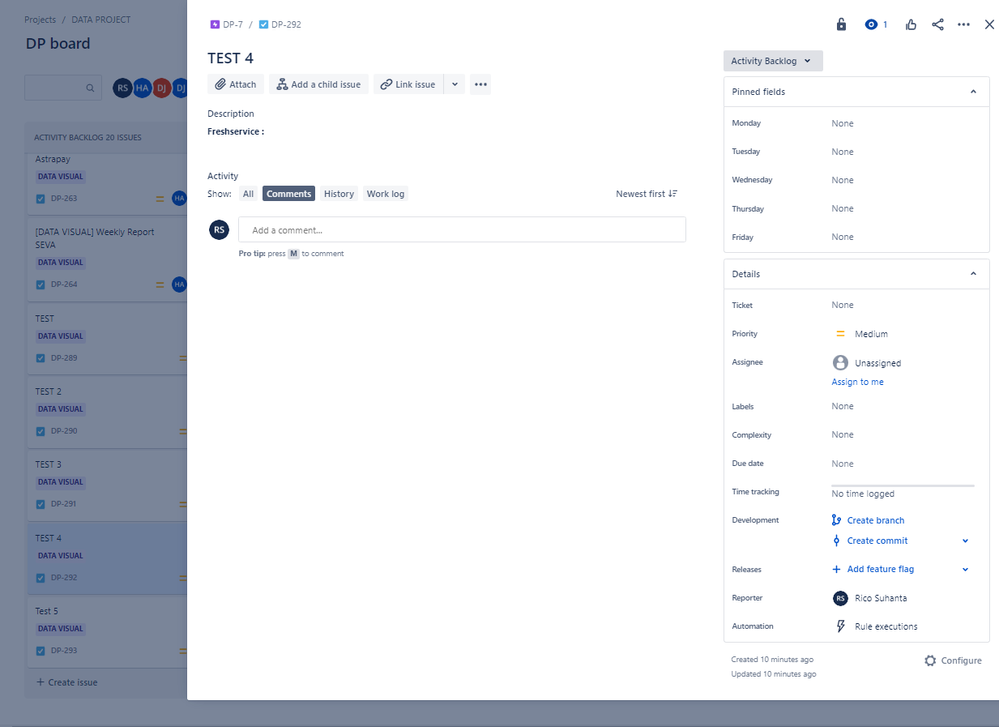Click the Link issue button
Screen dimensions: 999x727
408,84
